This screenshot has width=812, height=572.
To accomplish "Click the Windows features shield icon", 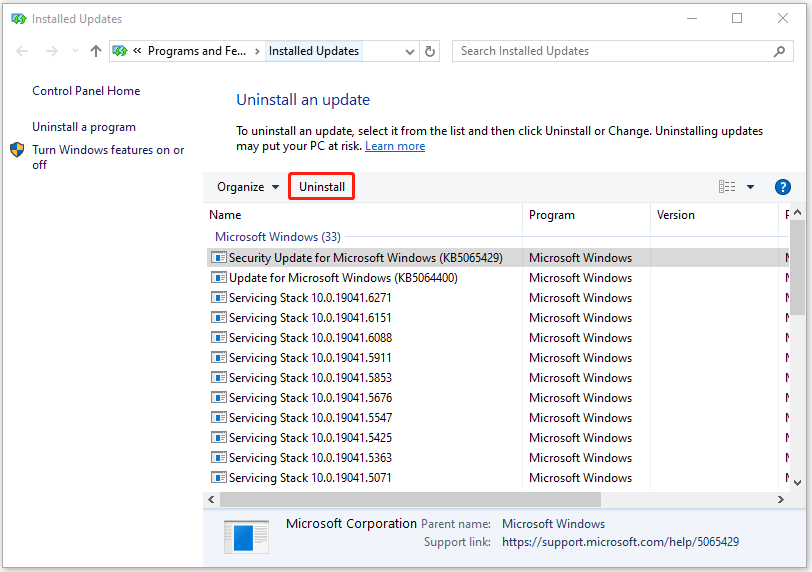I will tap(17, 150).
